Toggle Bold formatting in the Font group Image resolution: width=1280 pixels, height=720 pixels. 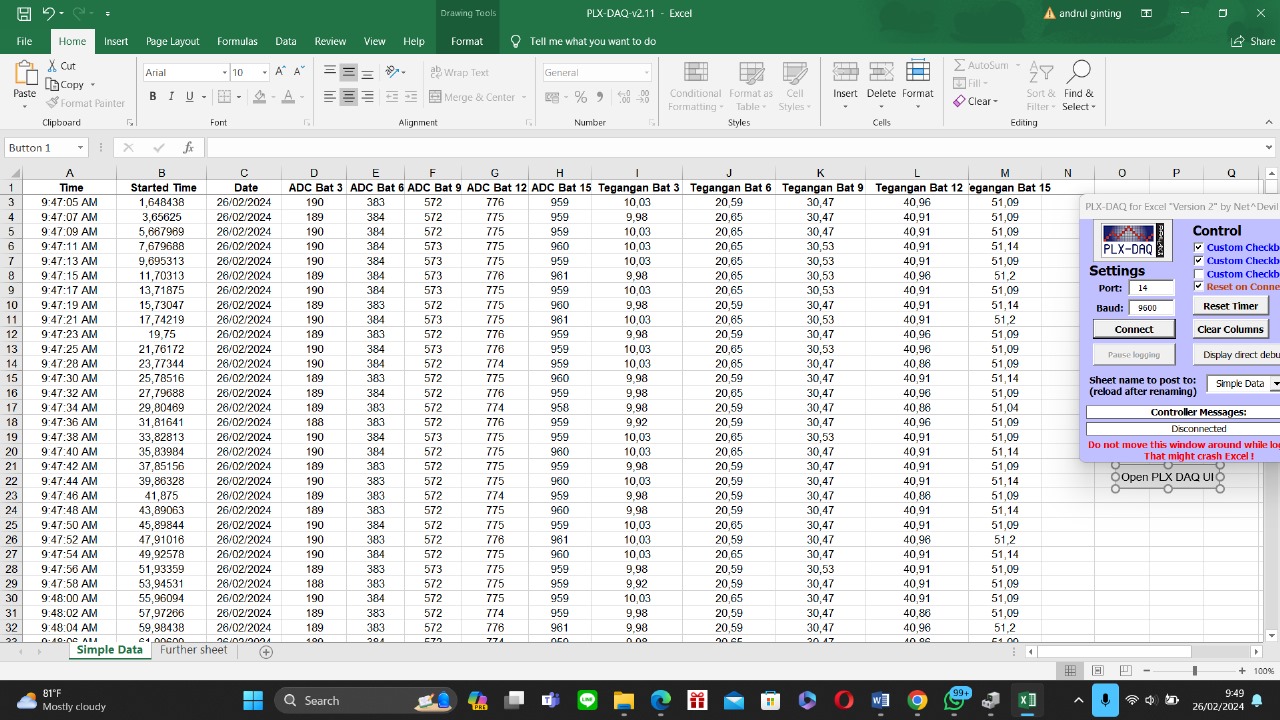tap(153, 97)
